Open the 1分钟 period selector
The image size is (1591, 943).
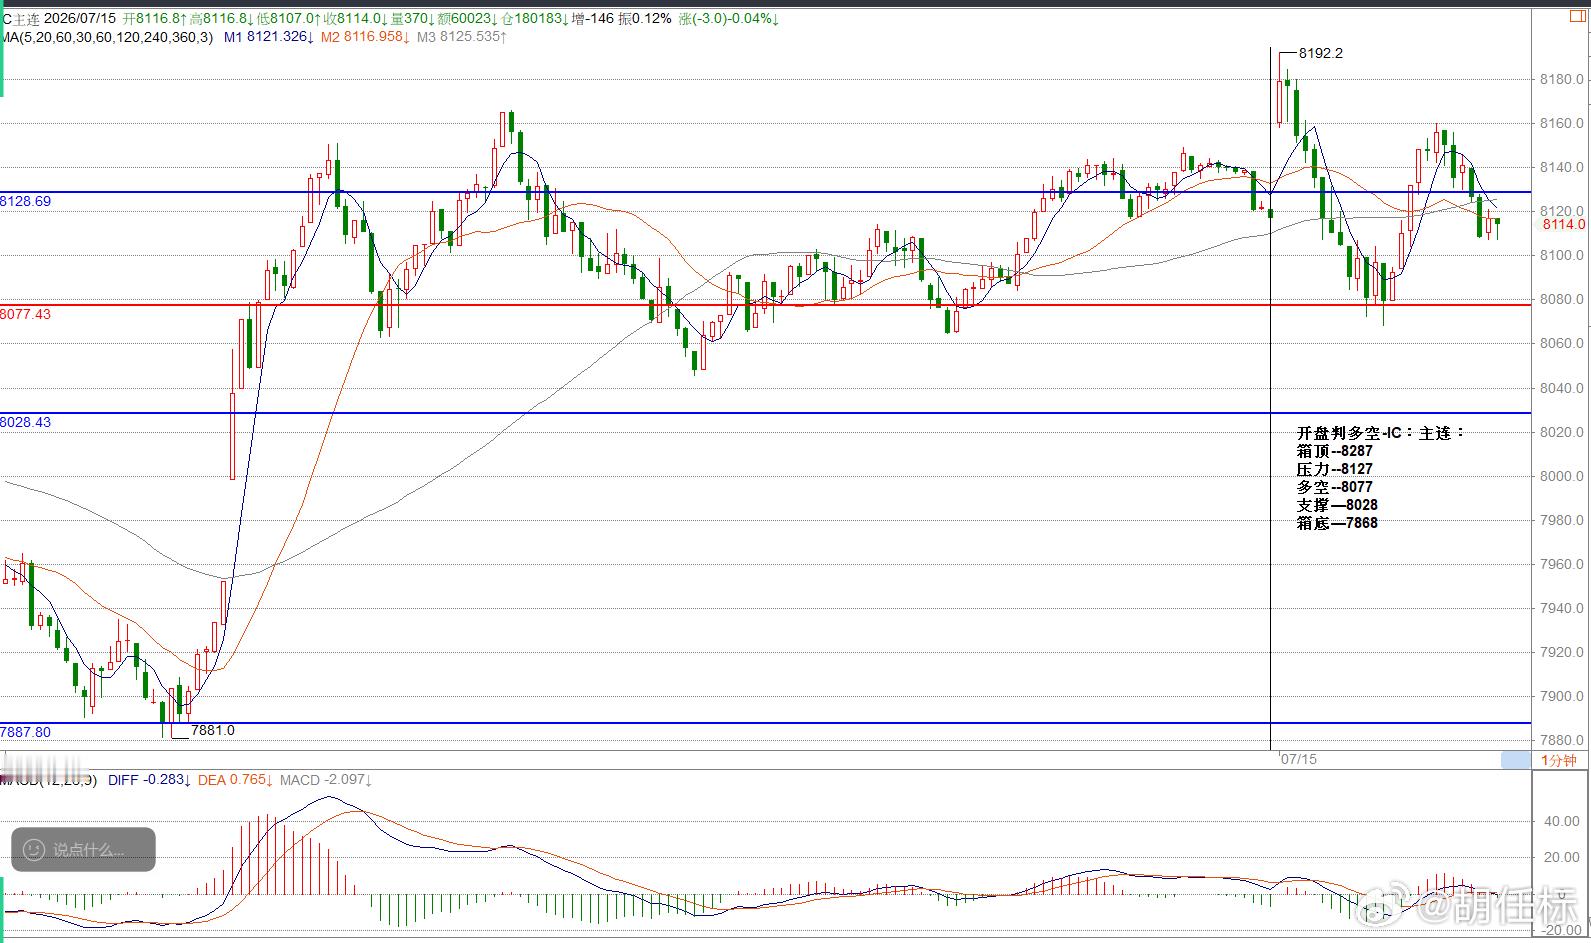1559,760
